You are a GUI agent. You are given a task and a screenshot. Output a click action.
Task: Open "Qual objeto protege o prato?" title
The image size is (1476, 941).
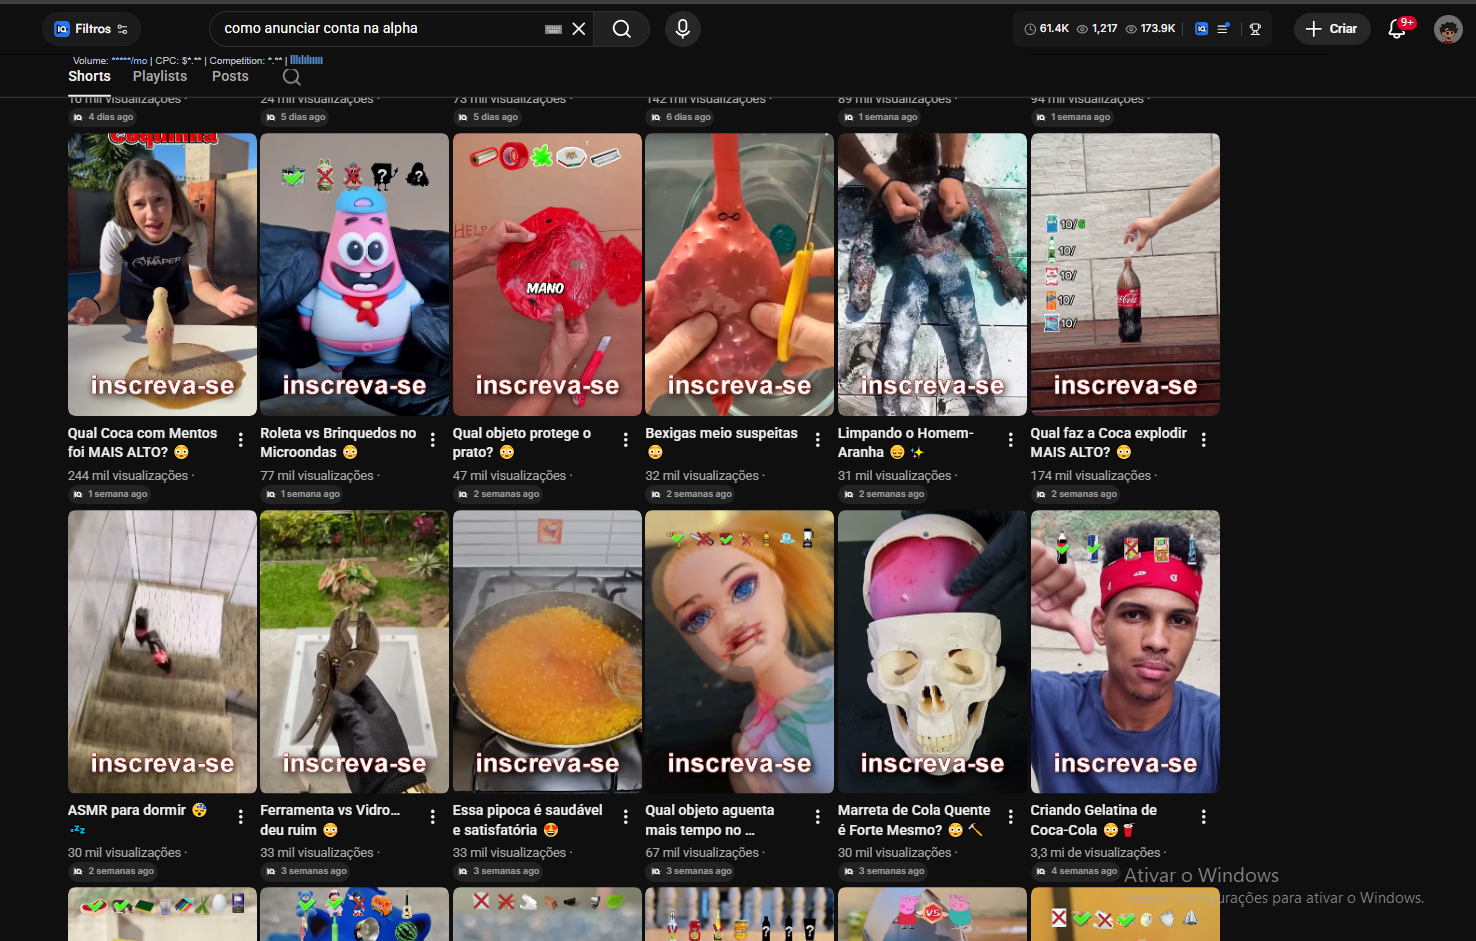(522, 443)
